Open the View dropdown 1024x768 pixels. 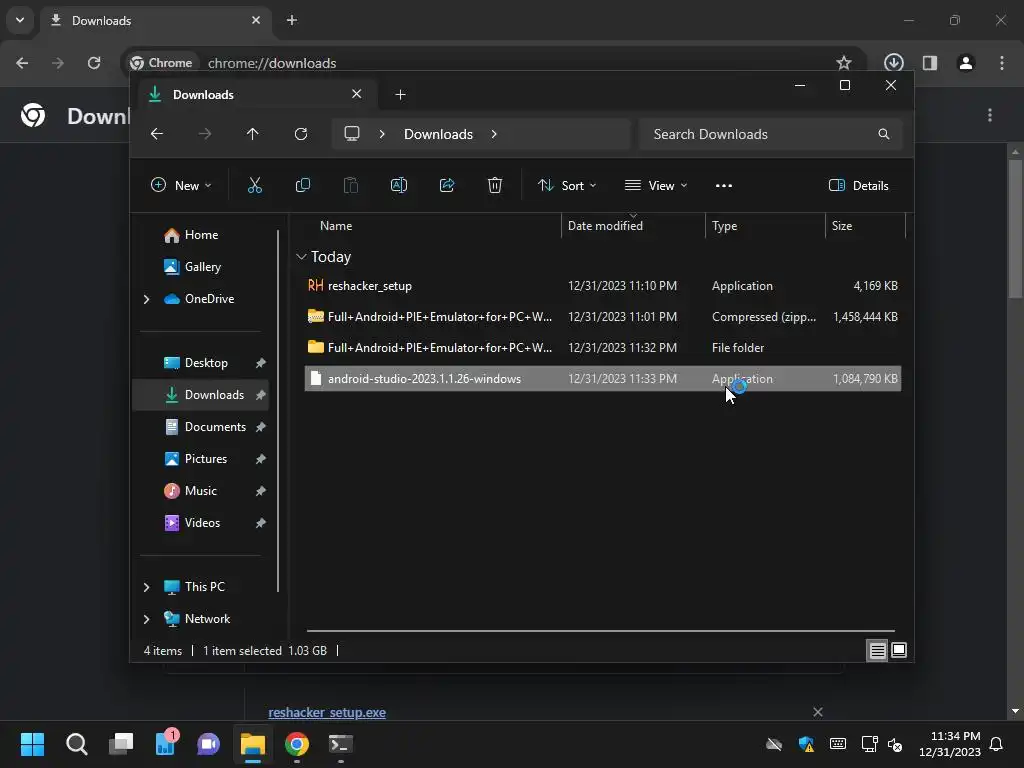pos(656,185)
